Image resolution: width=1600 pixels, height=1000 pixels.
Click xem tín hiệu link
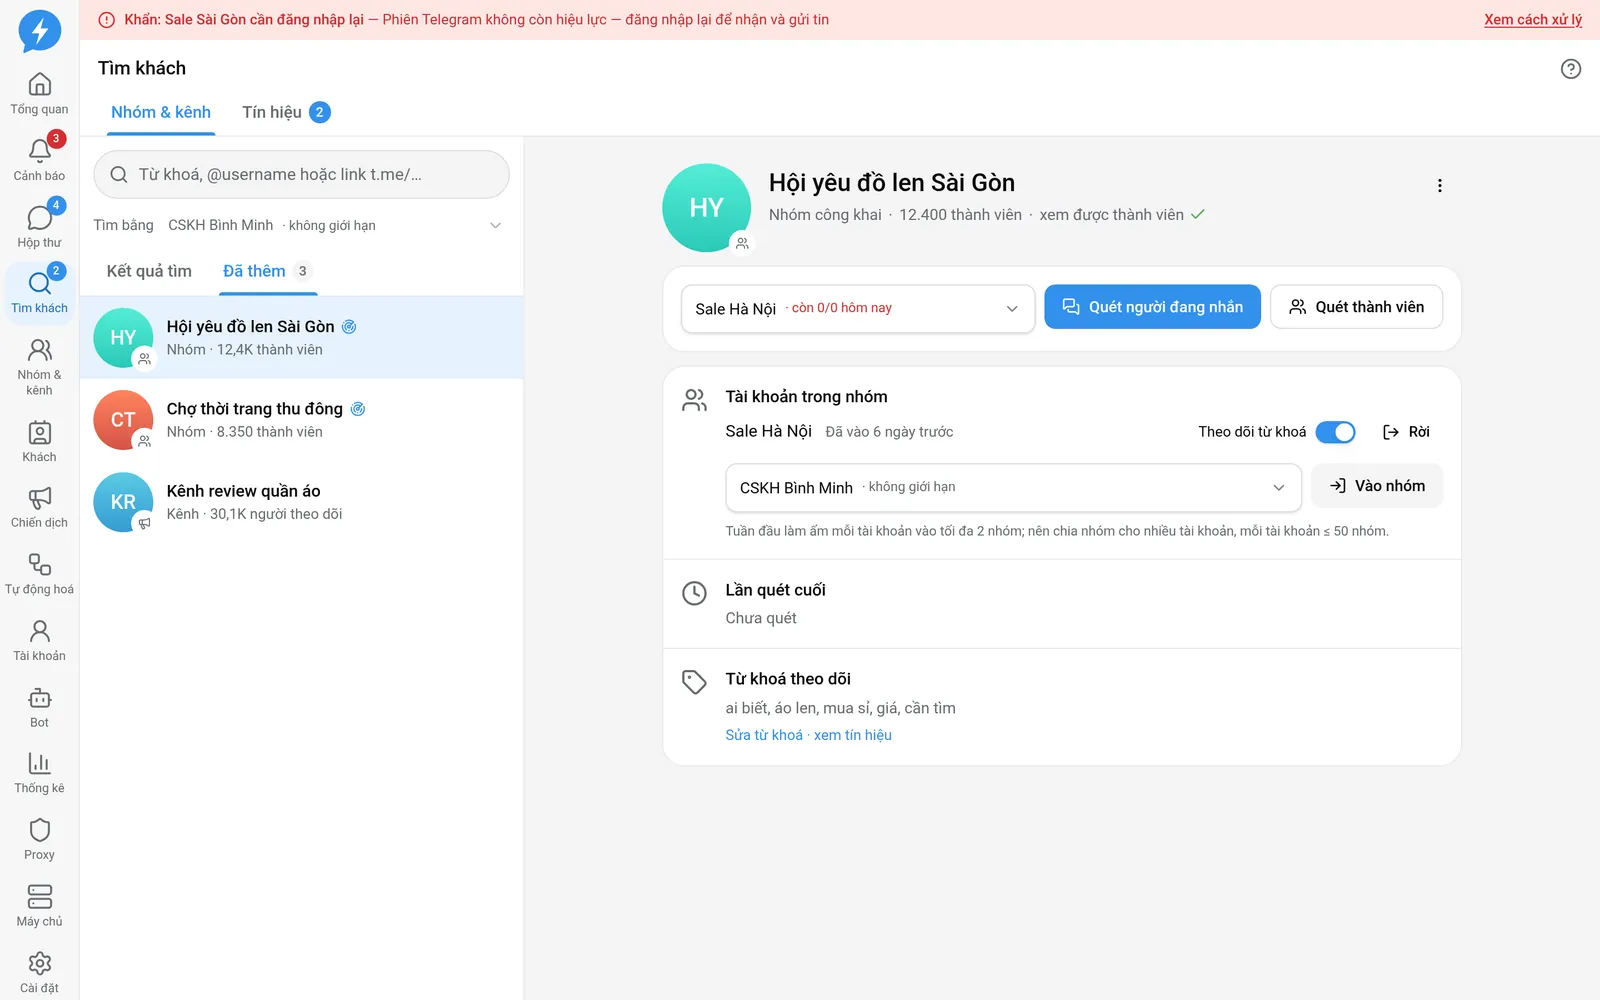[853, 735]
